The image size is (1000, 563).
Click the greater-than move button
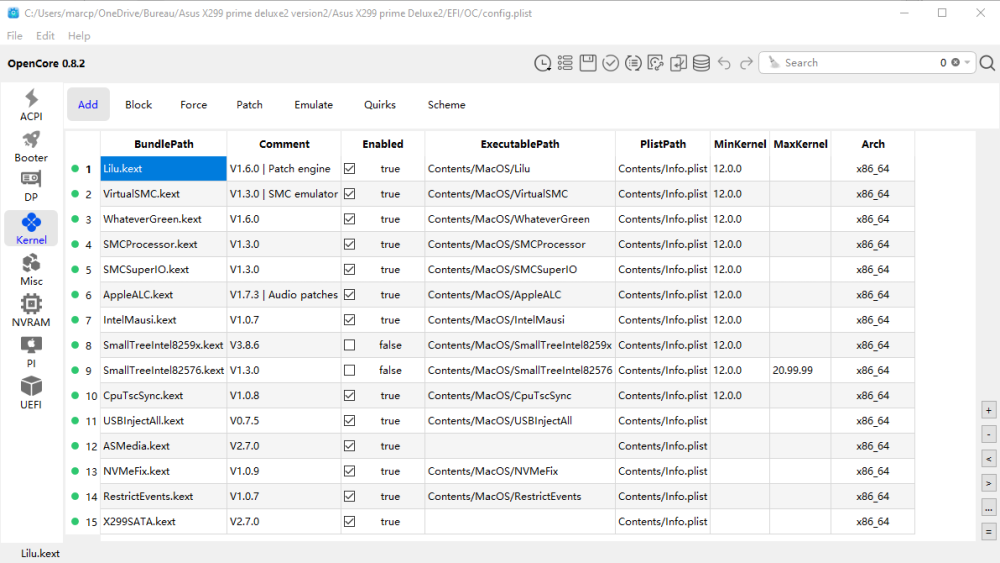(989, 483)
